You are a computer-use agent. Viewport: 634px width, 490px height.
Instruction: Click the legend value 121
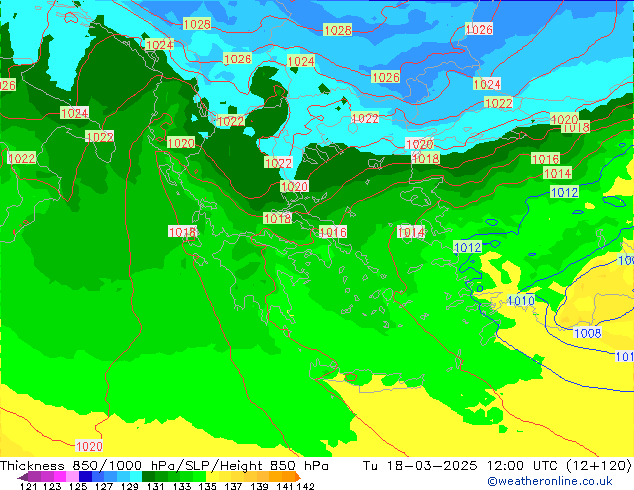(x=28, y=486)
